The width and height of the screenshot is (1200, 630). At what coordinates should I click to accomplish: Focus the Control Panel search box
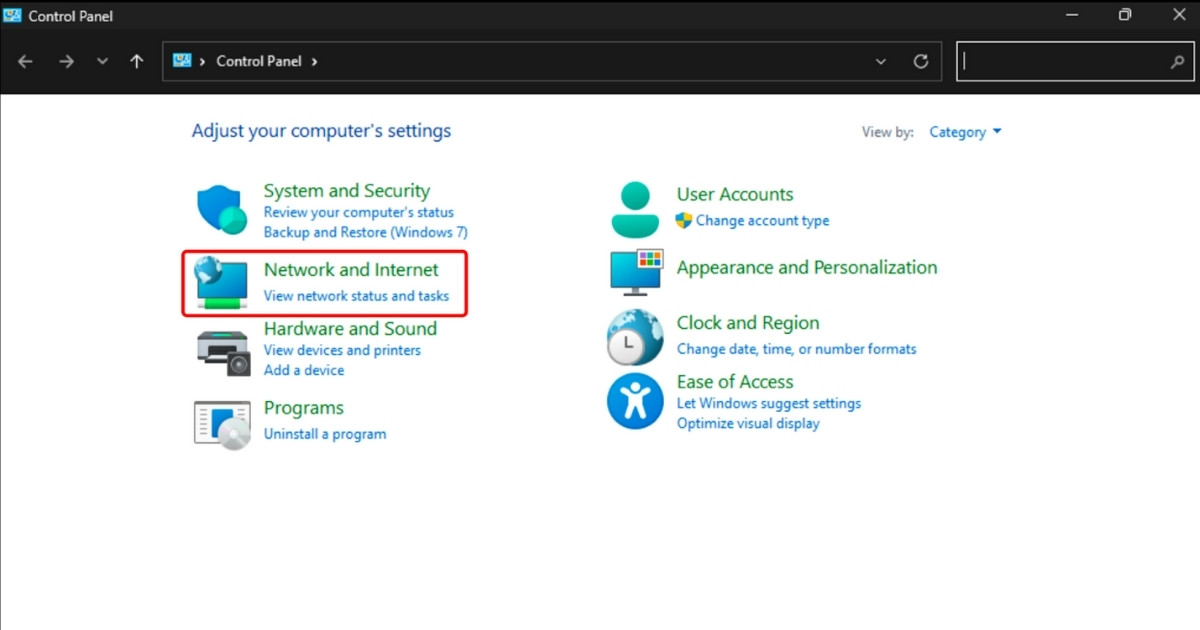1065,61
